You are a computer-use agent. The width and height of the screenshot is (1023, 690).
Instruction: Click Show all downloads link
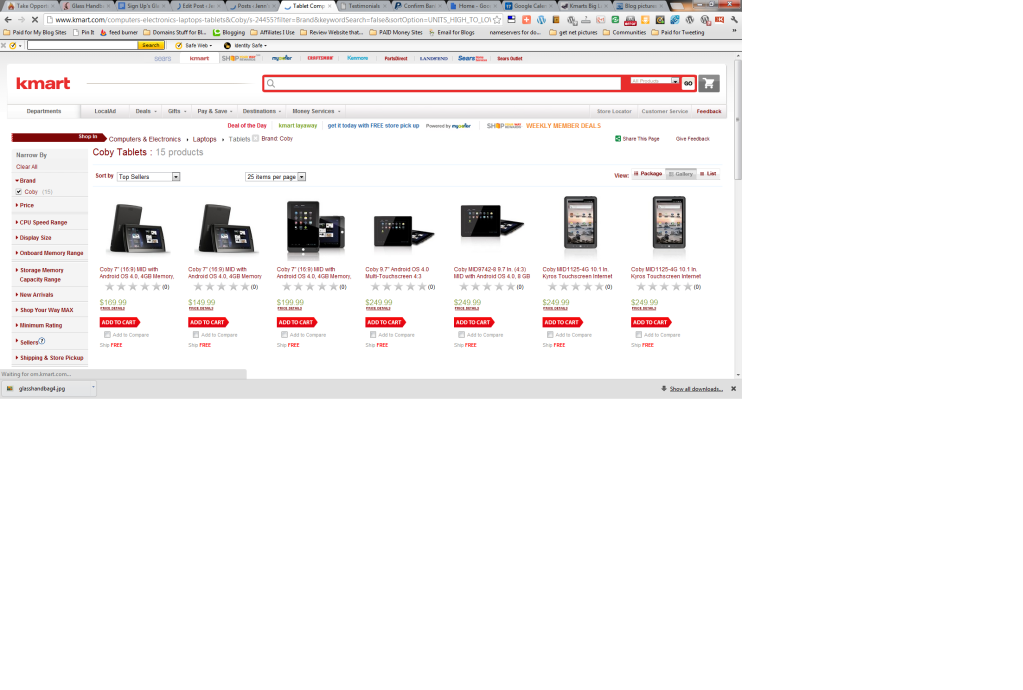696,389
